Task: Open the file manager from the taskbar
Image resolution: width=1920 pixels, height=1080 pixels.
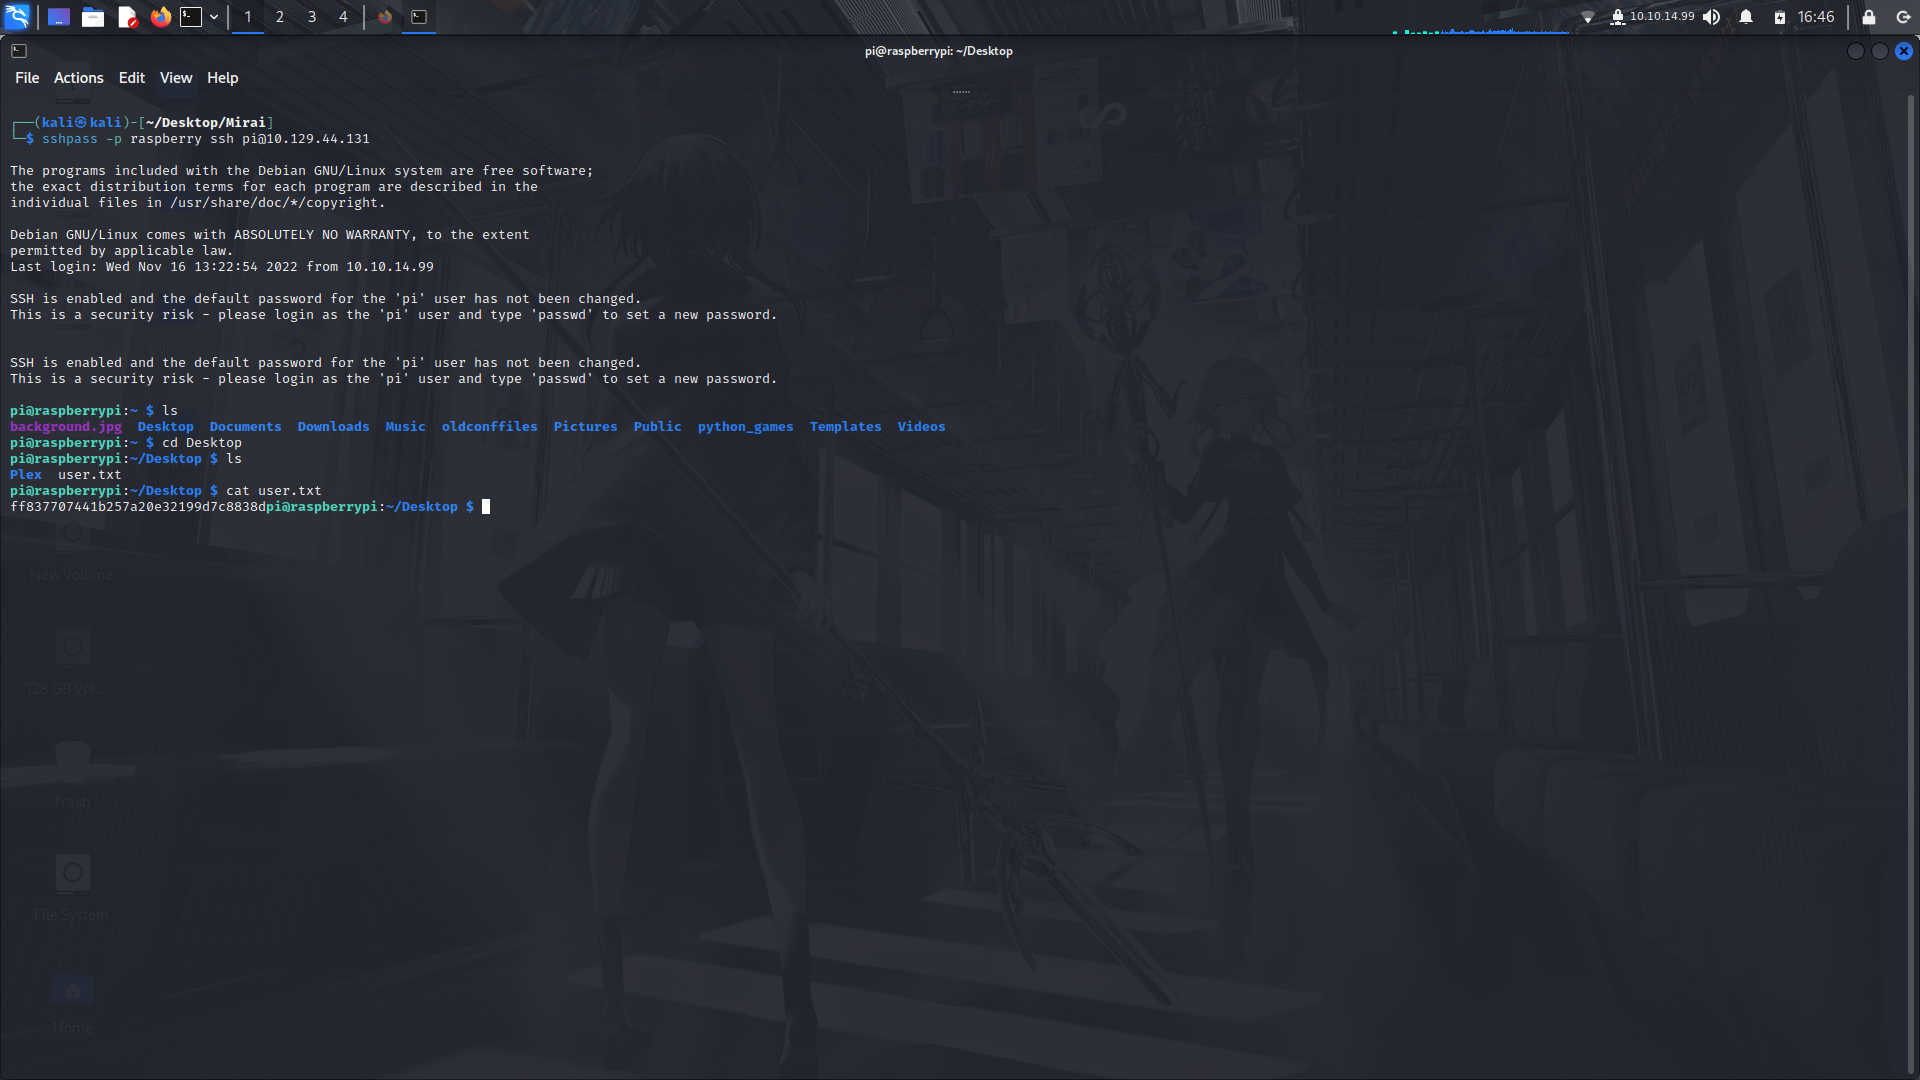Action: [x=93, y=17]
